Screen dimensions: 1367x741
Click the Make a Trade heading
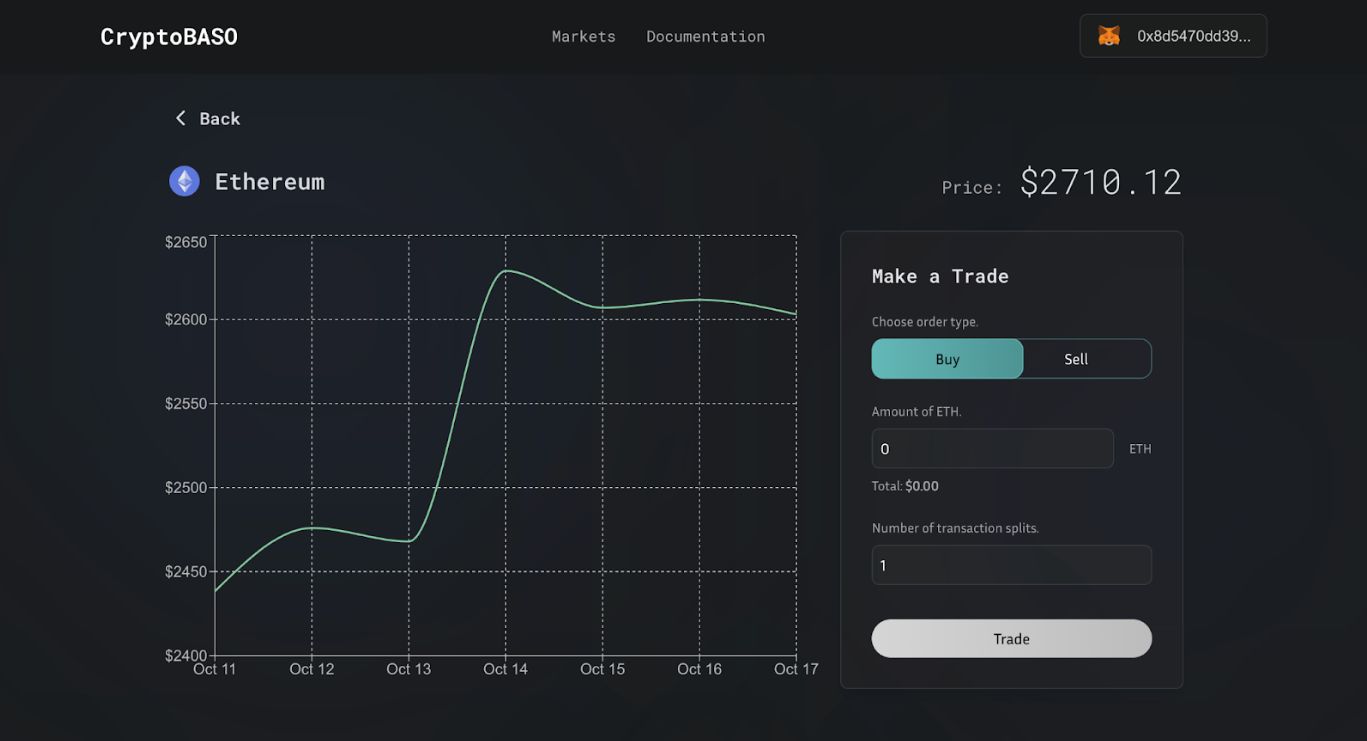pos(940,276)
